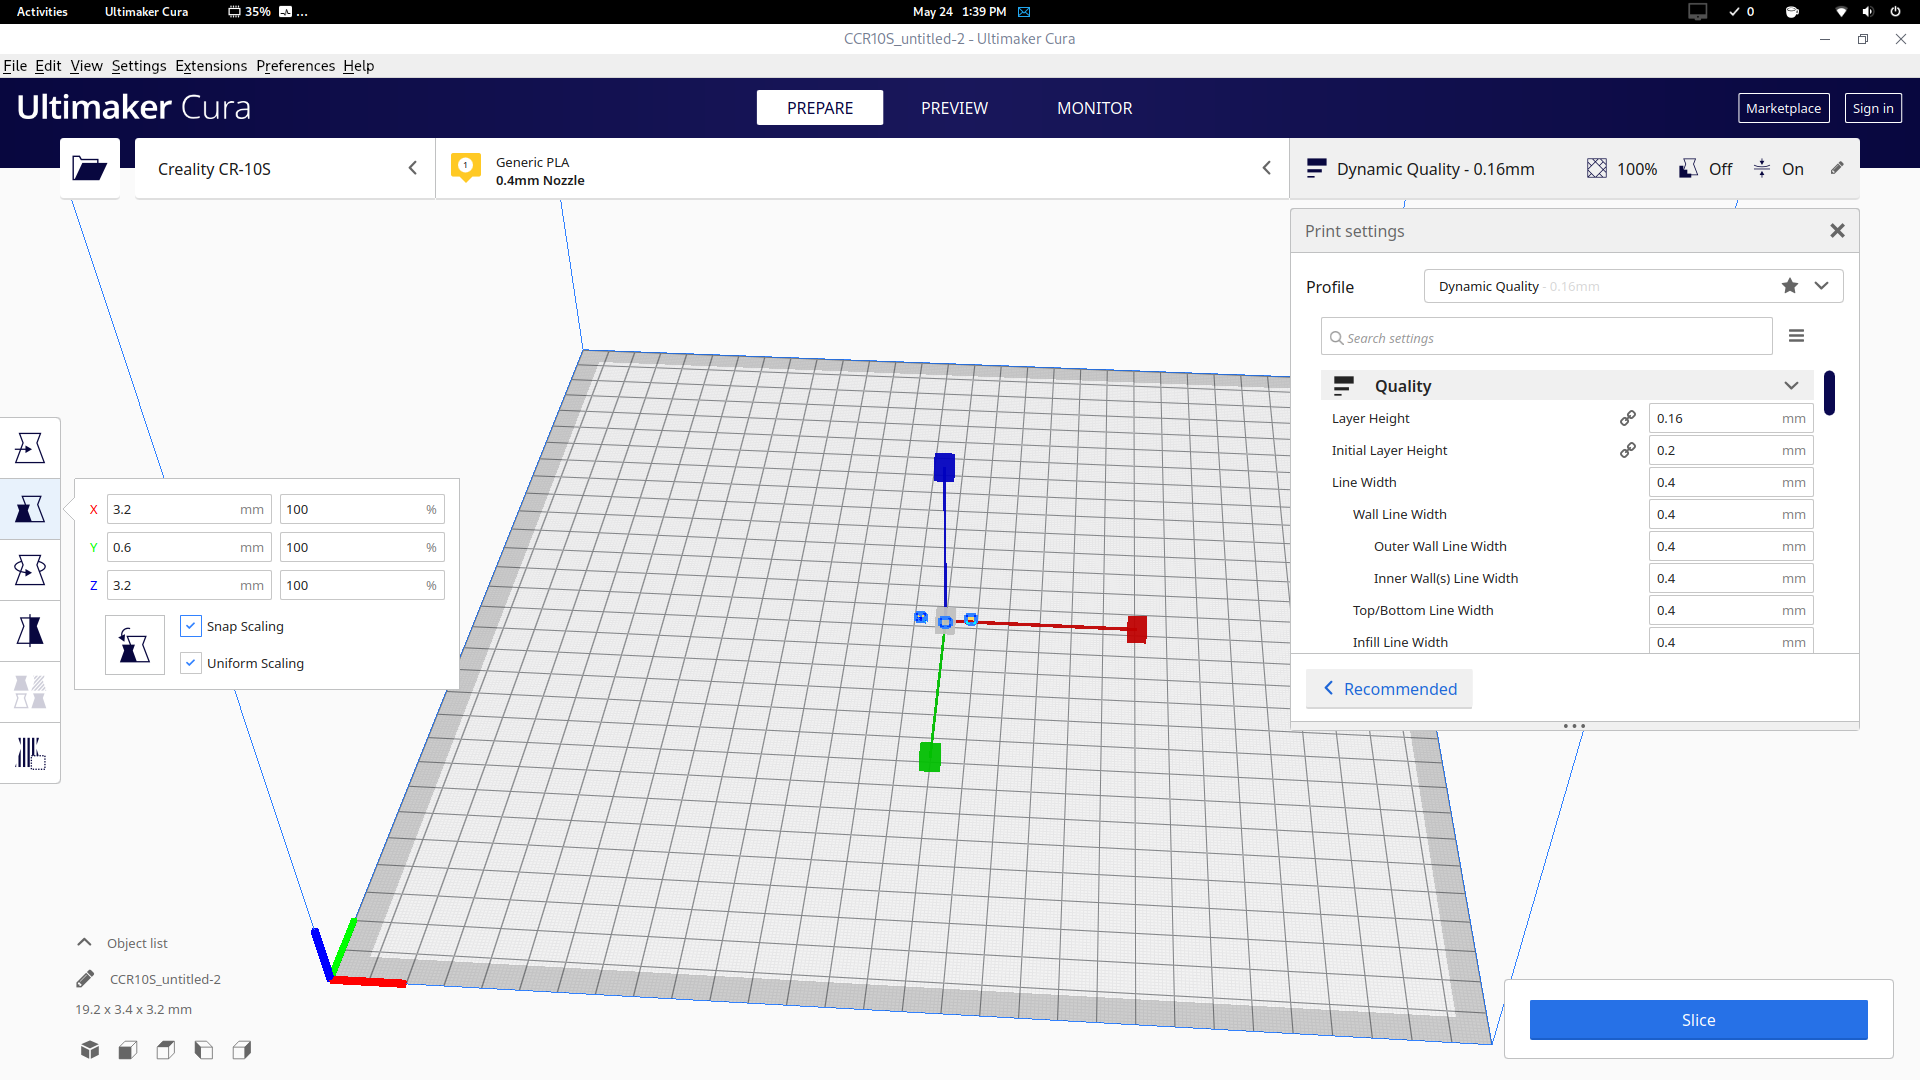Click the Z scale mm field
1920x1080 pixels.
click(x=189, y=585)
